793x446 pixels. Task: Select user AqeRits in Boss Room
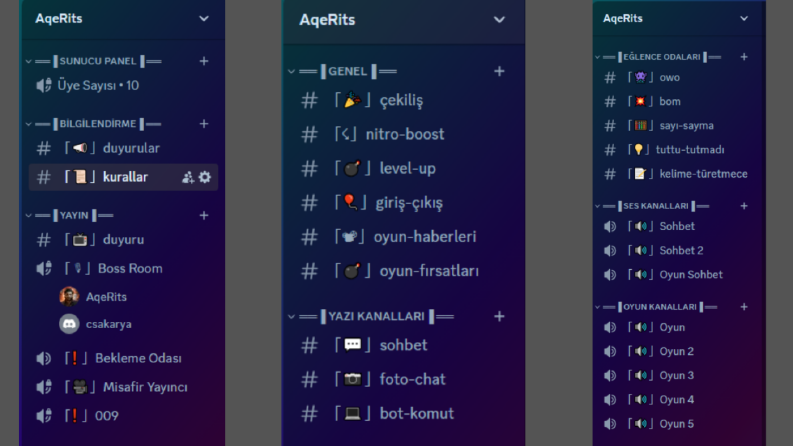(106, 297)
